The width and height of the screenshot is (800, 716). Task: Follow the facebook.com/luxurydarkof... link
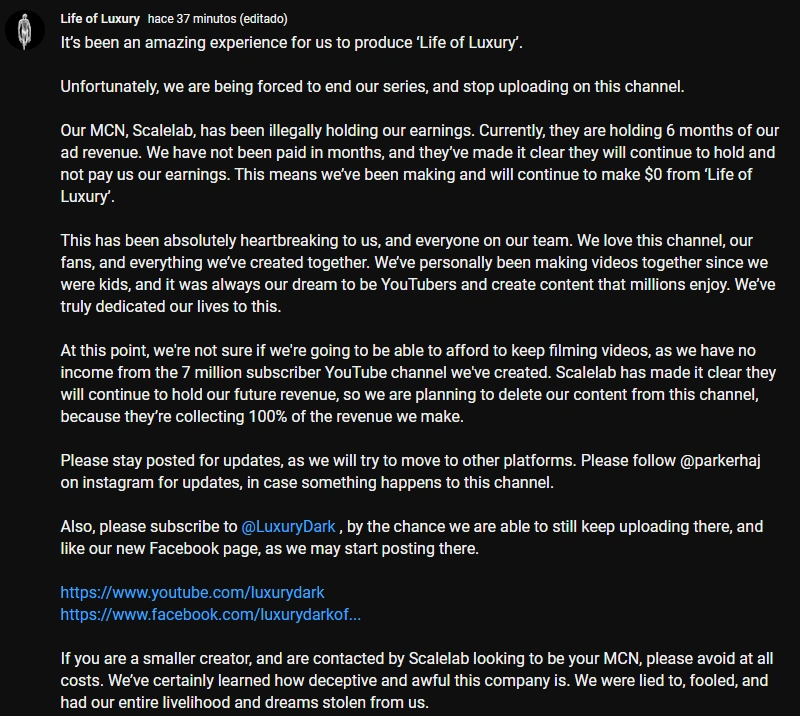[211, 614]
